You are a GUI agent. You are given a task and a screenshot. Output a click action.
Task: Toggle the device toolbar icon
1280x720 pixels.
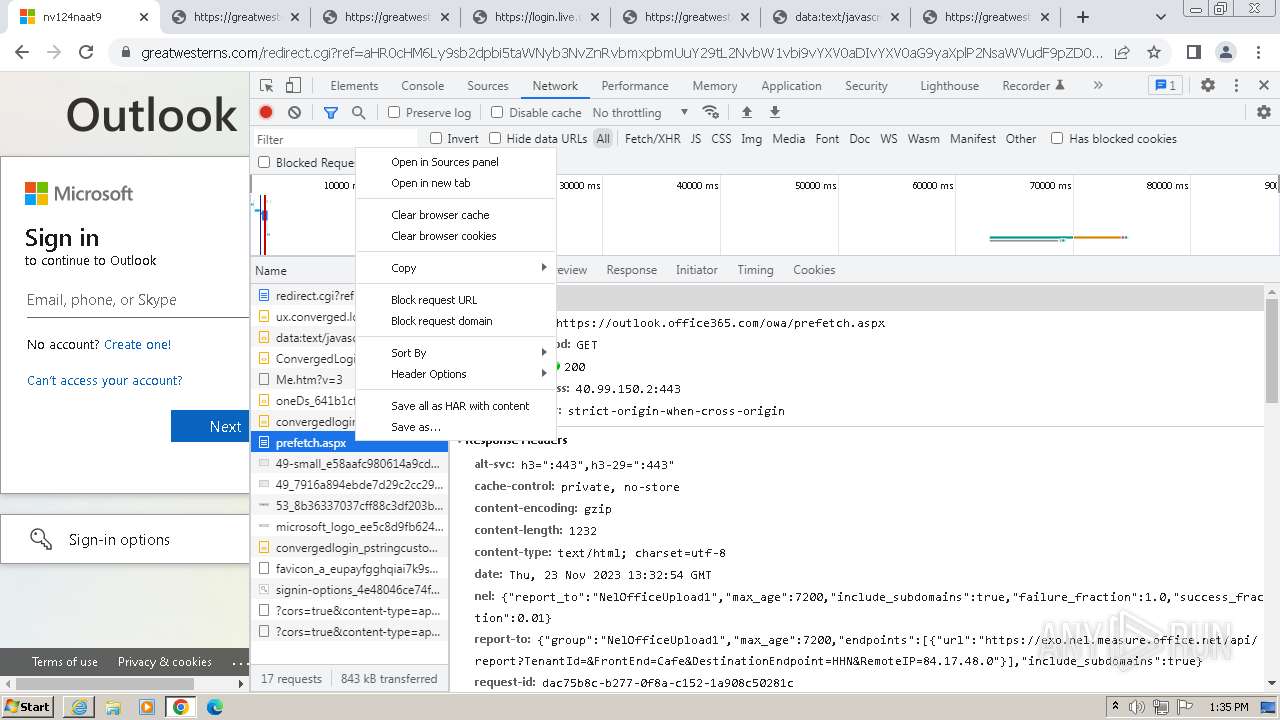click(293, 86)
